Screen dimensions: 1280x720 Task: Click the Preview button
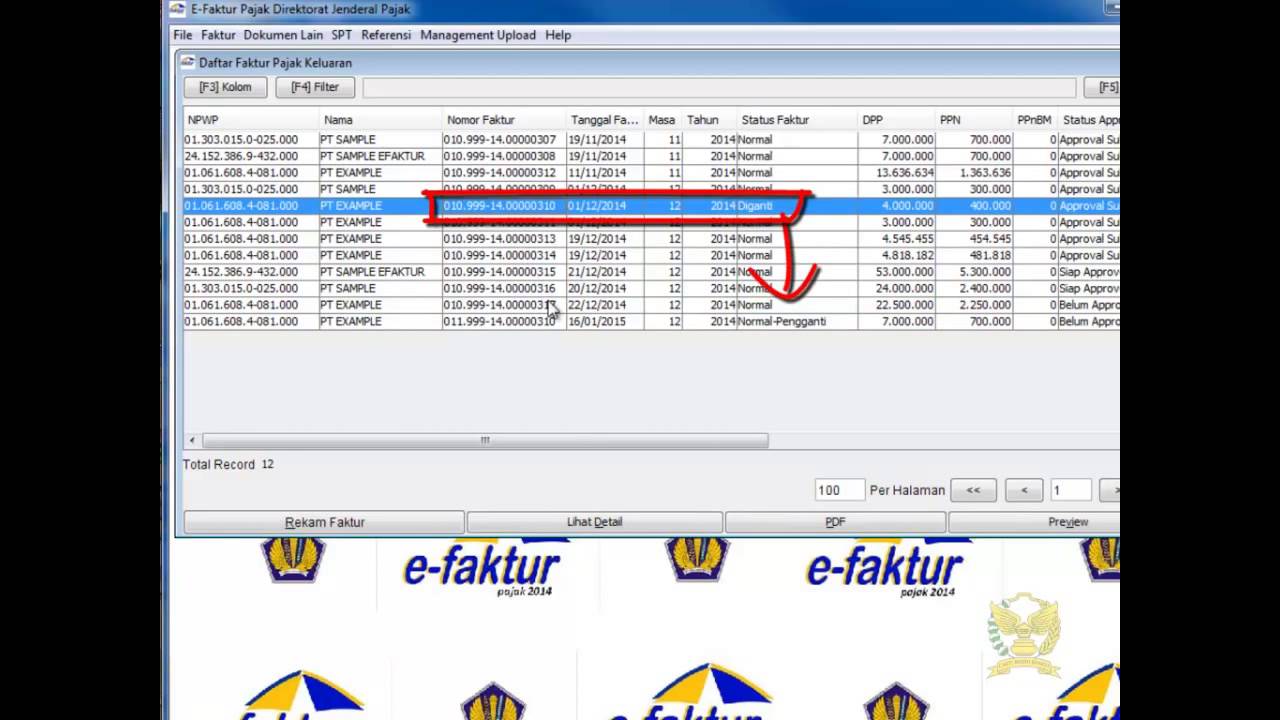1034,522
